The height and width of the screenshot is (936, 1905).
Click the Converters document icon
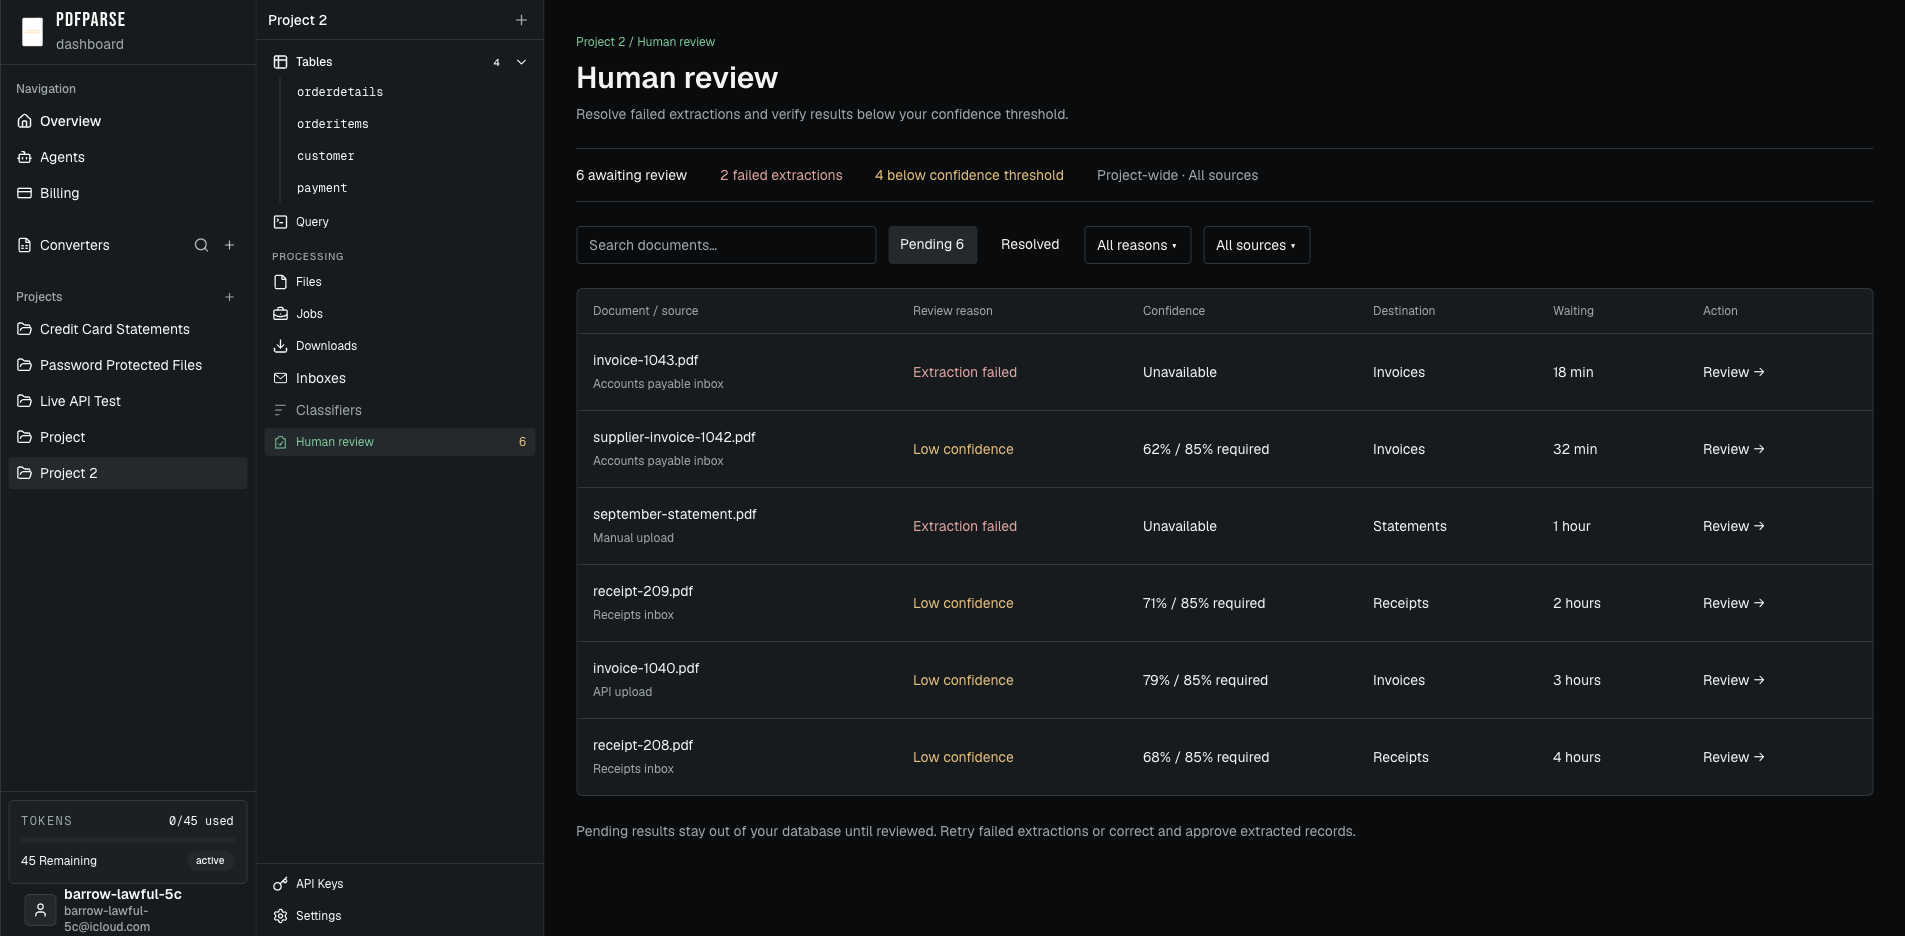tap(25, 245)
